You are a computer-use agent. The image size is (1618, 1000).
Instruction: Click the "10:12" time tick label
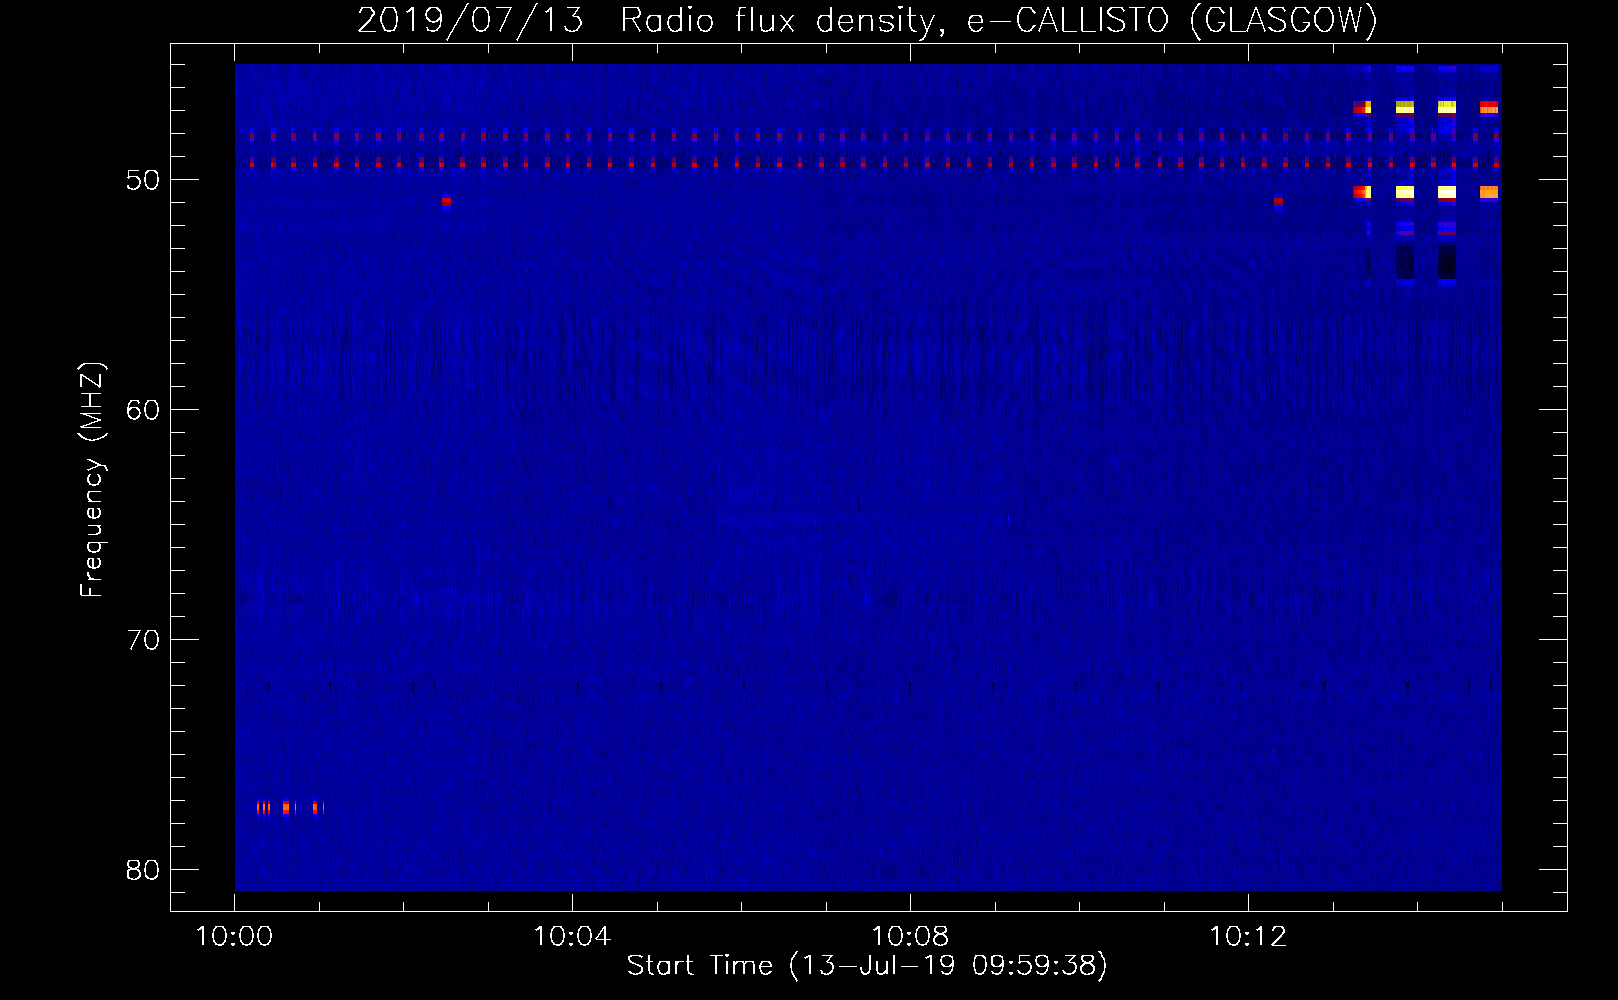pos(1248,937)
